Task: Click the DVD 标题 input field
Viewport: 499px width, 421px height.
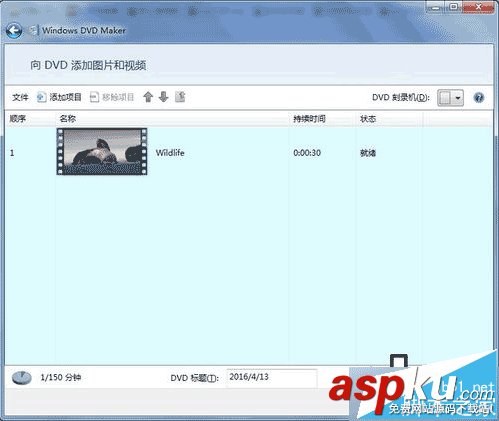Action: (272, 378)
